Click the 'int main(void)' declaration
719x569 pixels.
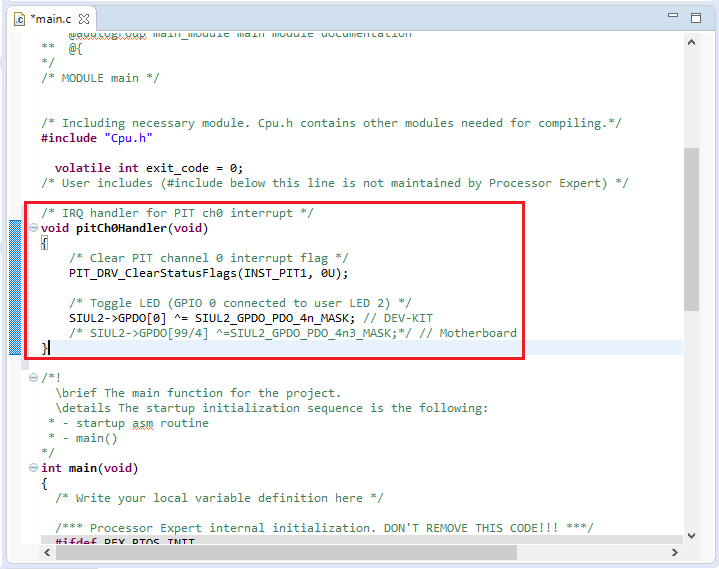point(89,468)
